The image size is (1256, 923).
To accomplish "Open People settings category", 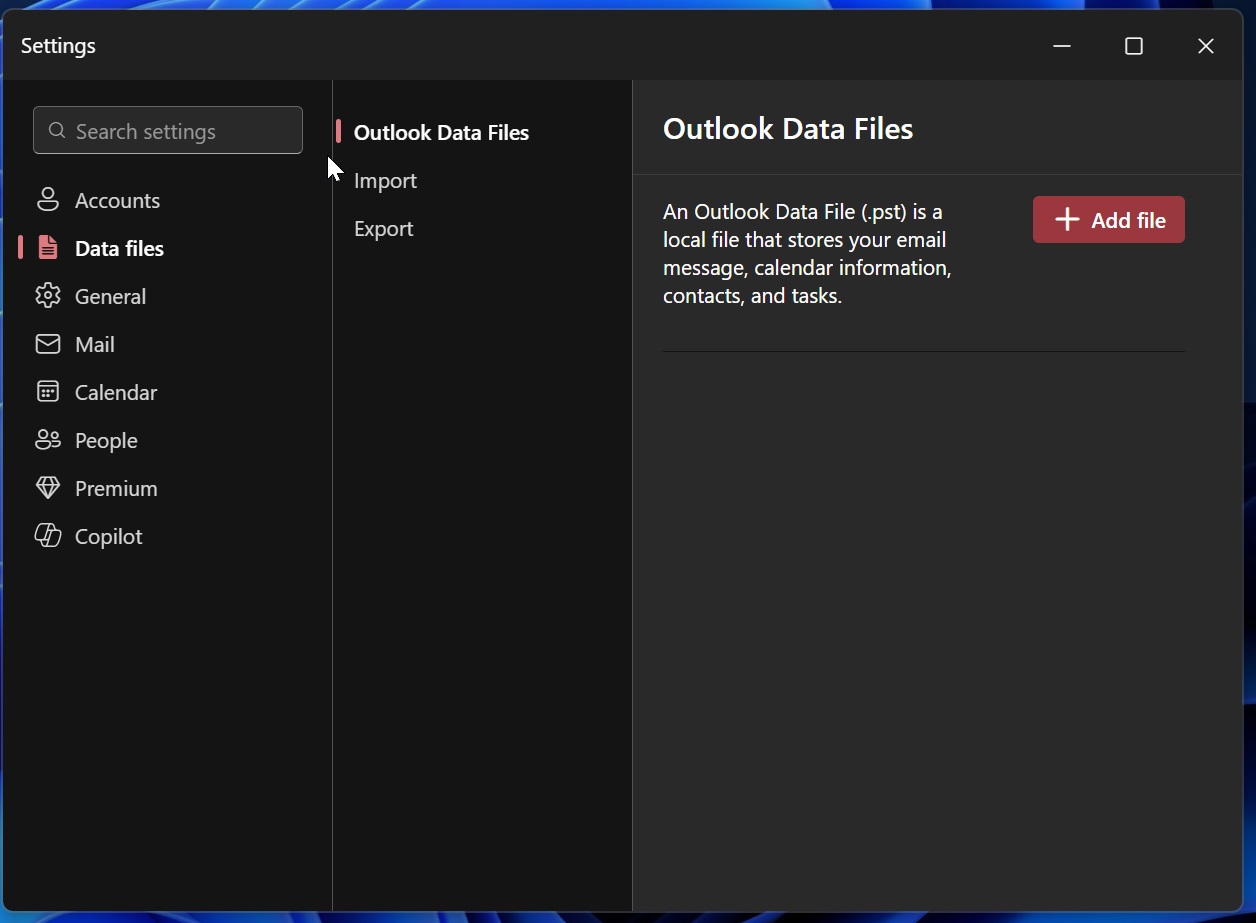I will pyautogui.click(x=106, y=440).
